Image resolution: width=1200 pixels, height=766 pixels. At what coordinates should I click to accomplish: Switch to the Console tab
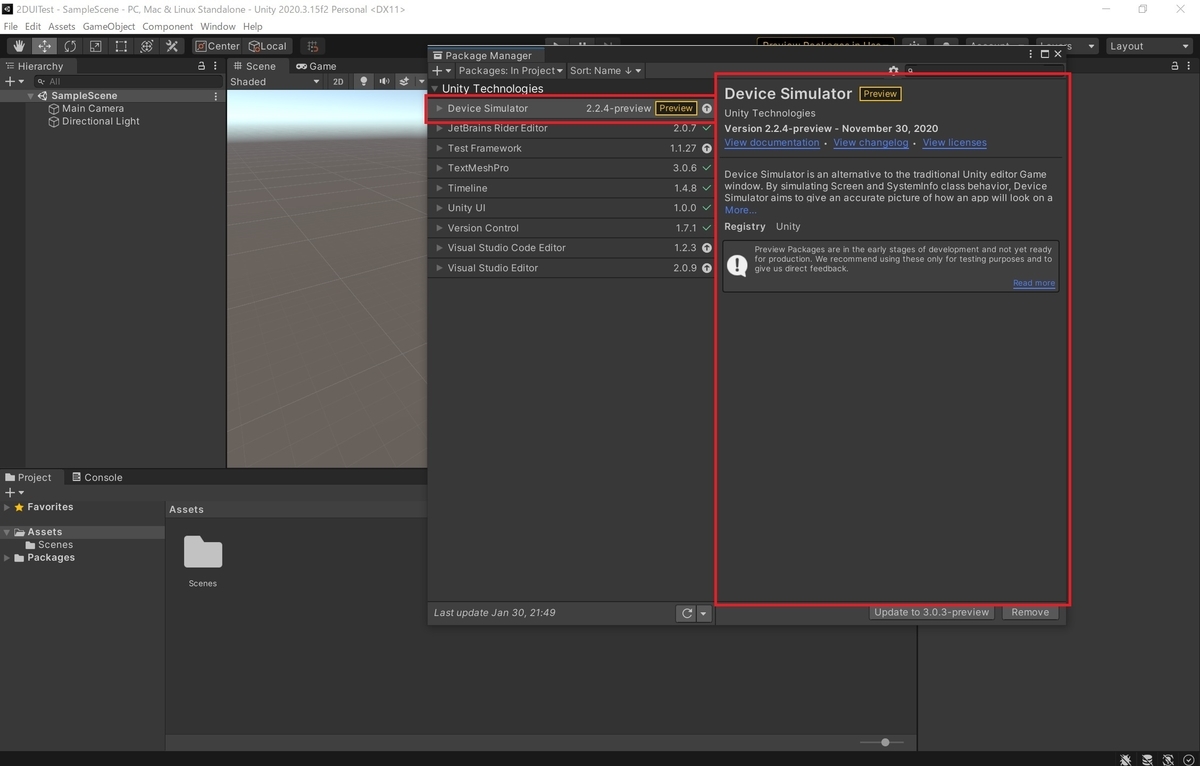point(96,477)
